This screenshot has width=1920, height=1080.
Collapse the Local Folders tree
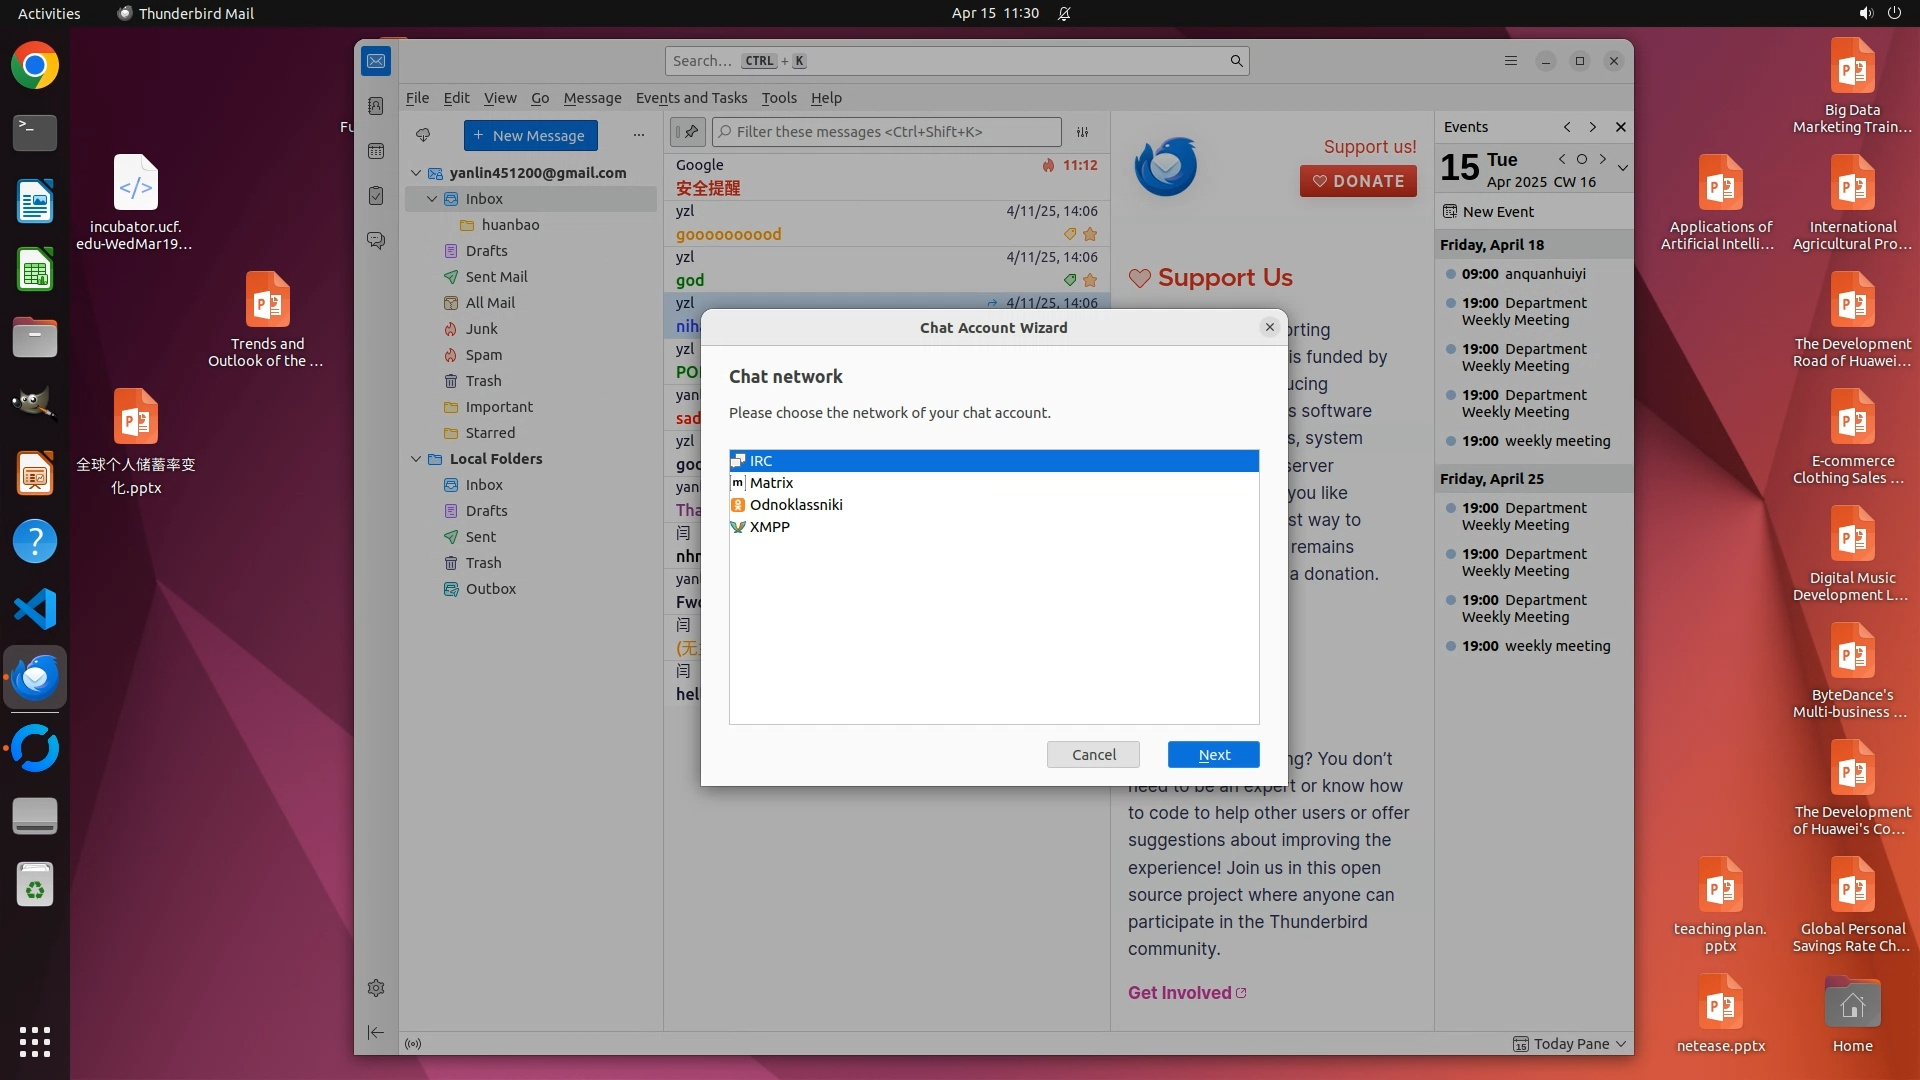coord(416,459)
